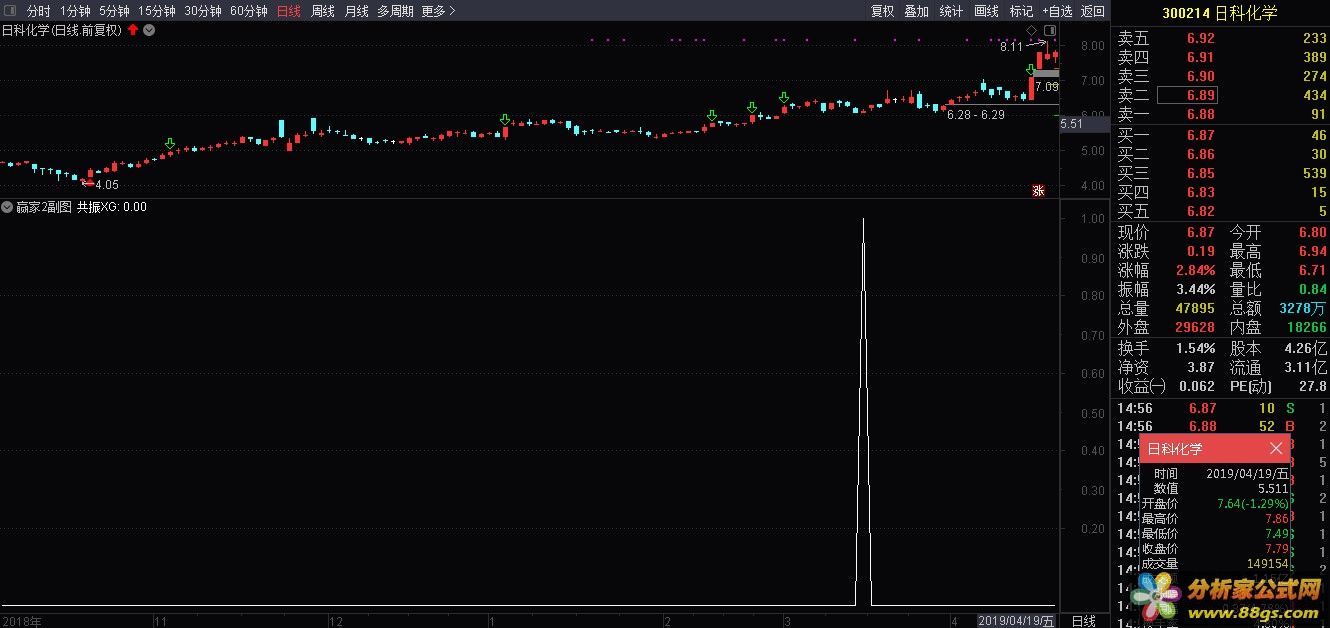The width and height of the screenshot is (1330, 628).
Task: Select the 30分钟 period tab
Action: click(x=202, y=11)
